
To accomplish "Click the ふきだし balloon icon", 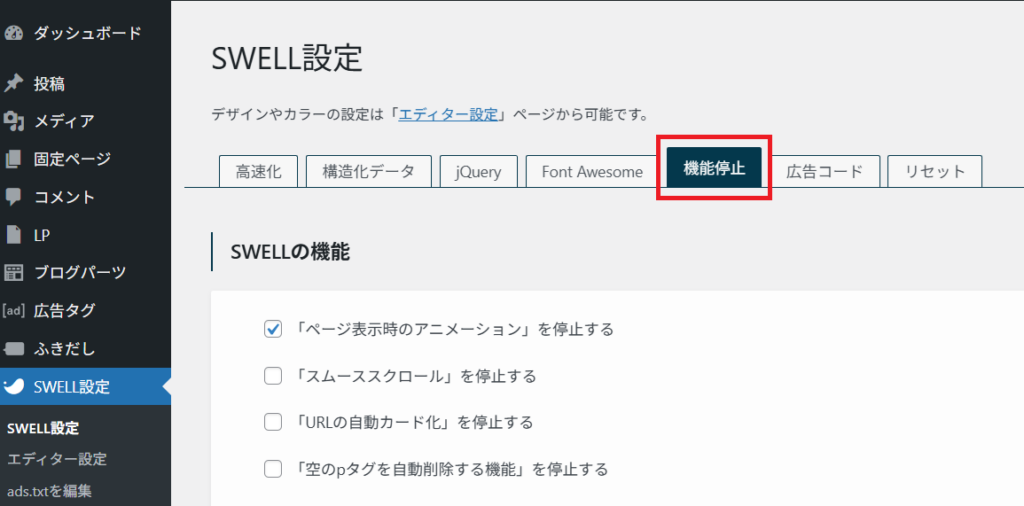I will (14, 349).
